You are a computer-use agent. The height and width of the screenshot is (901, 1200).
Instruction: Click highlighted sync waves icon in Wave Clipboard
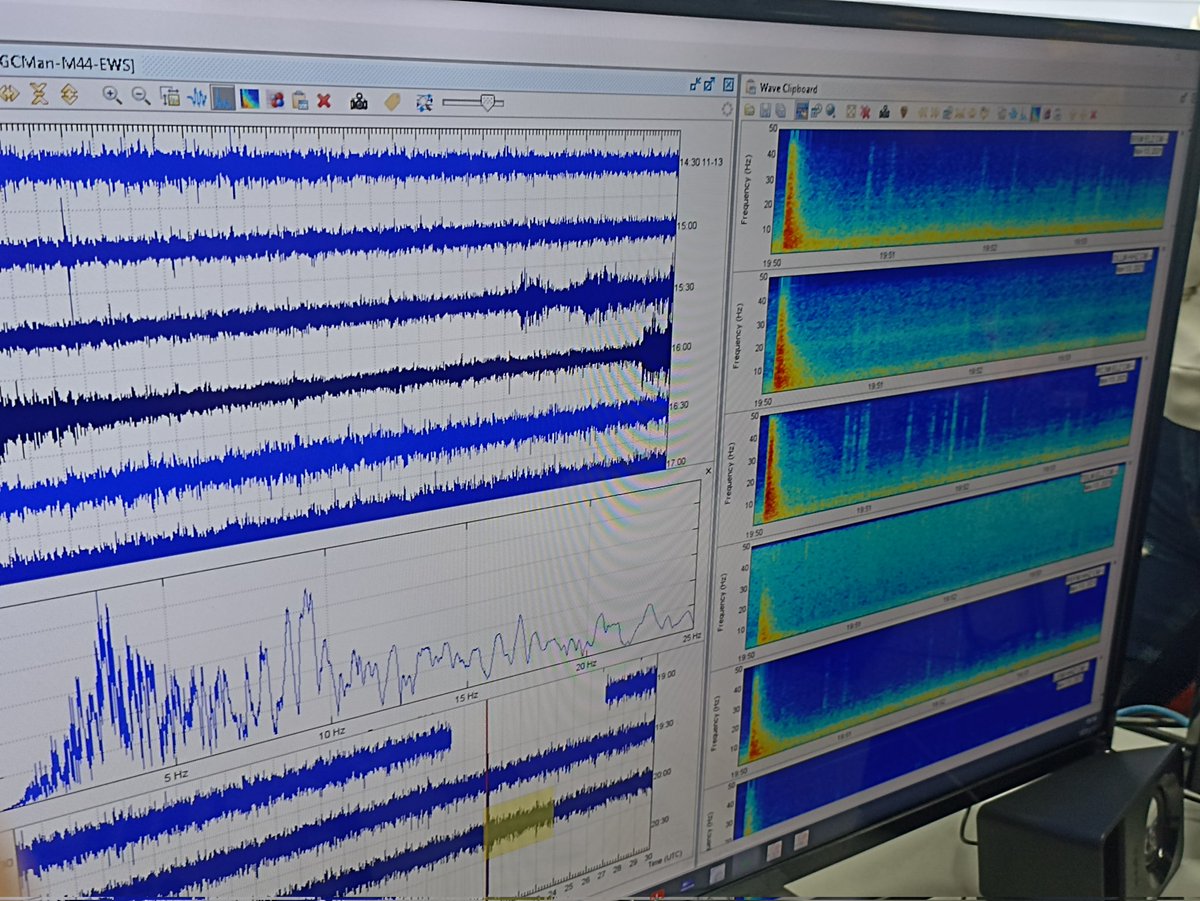802,111
